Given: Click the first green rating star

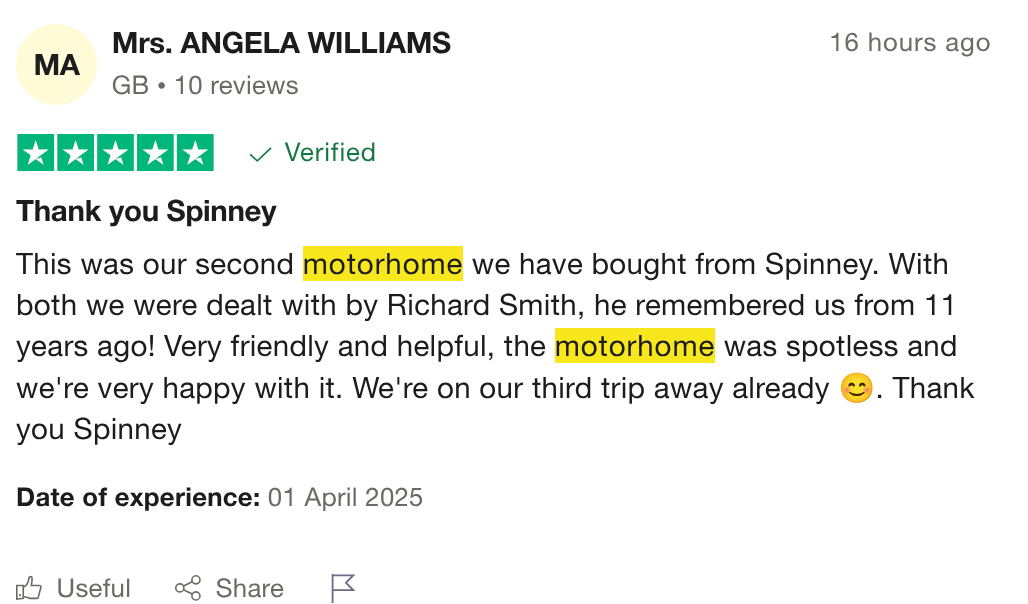Looking at the screenshot, I should point(37,153).
